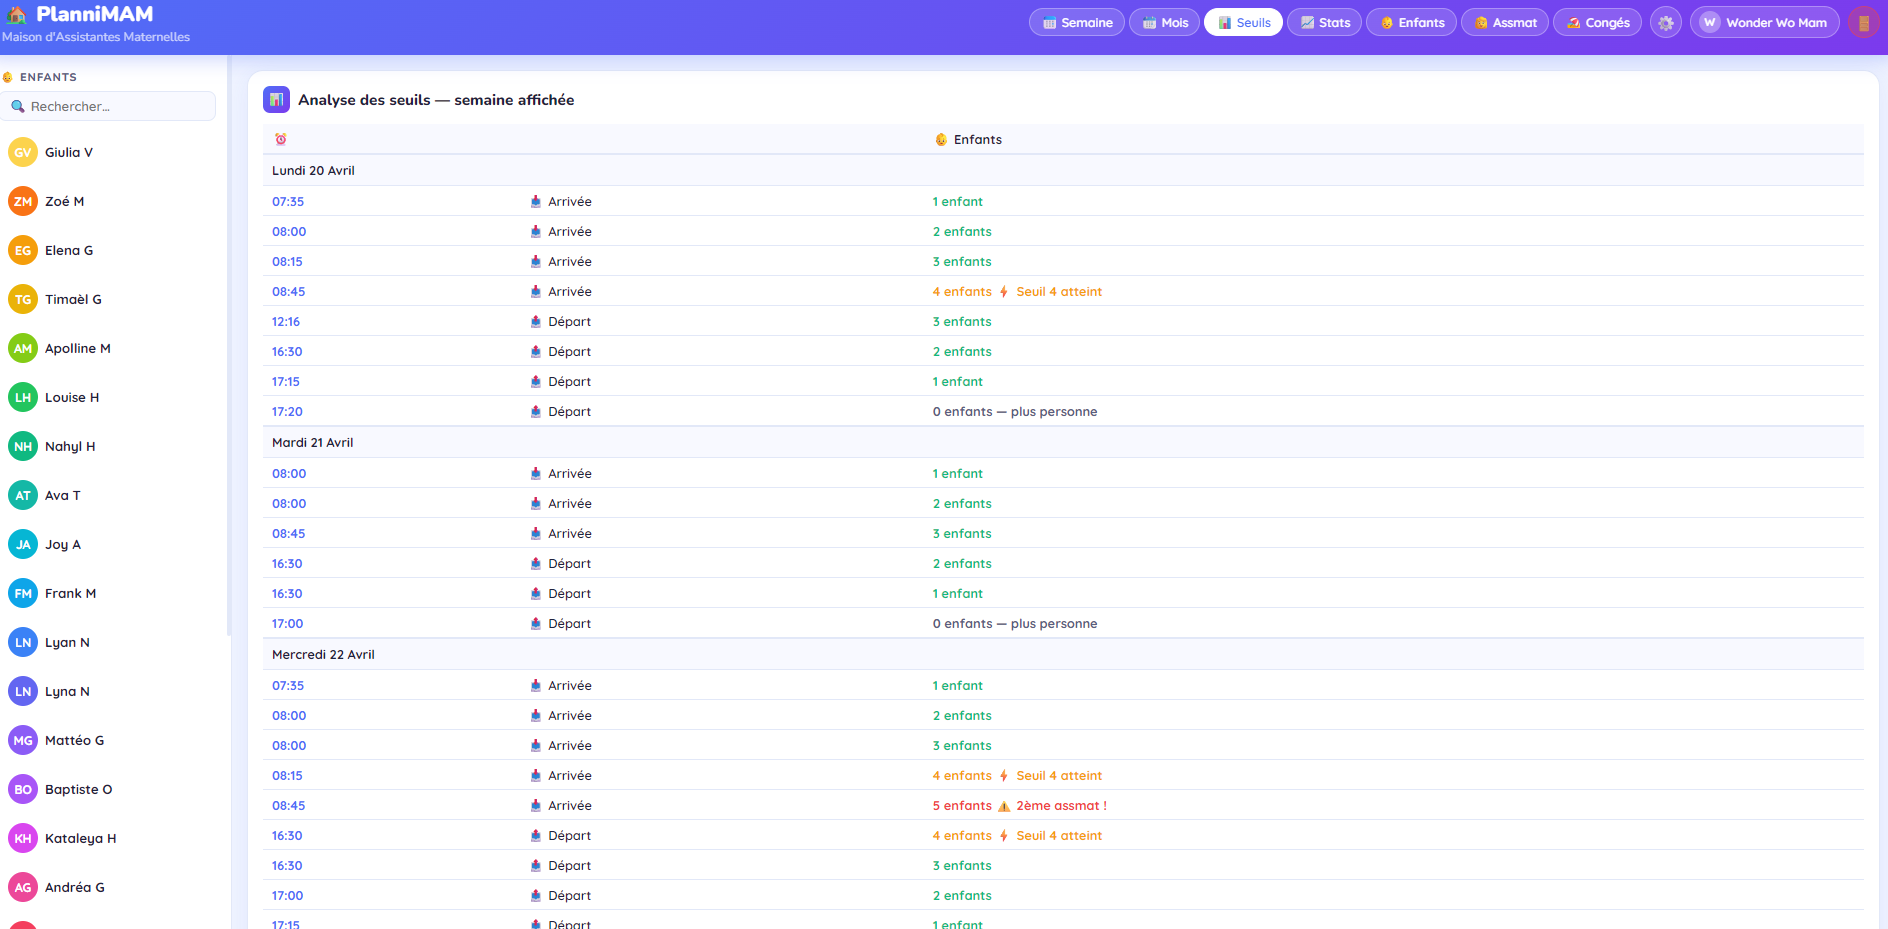Click the PlanniMAM house logo
Screen dimensions: 1888x929
[x=17, y=14]
